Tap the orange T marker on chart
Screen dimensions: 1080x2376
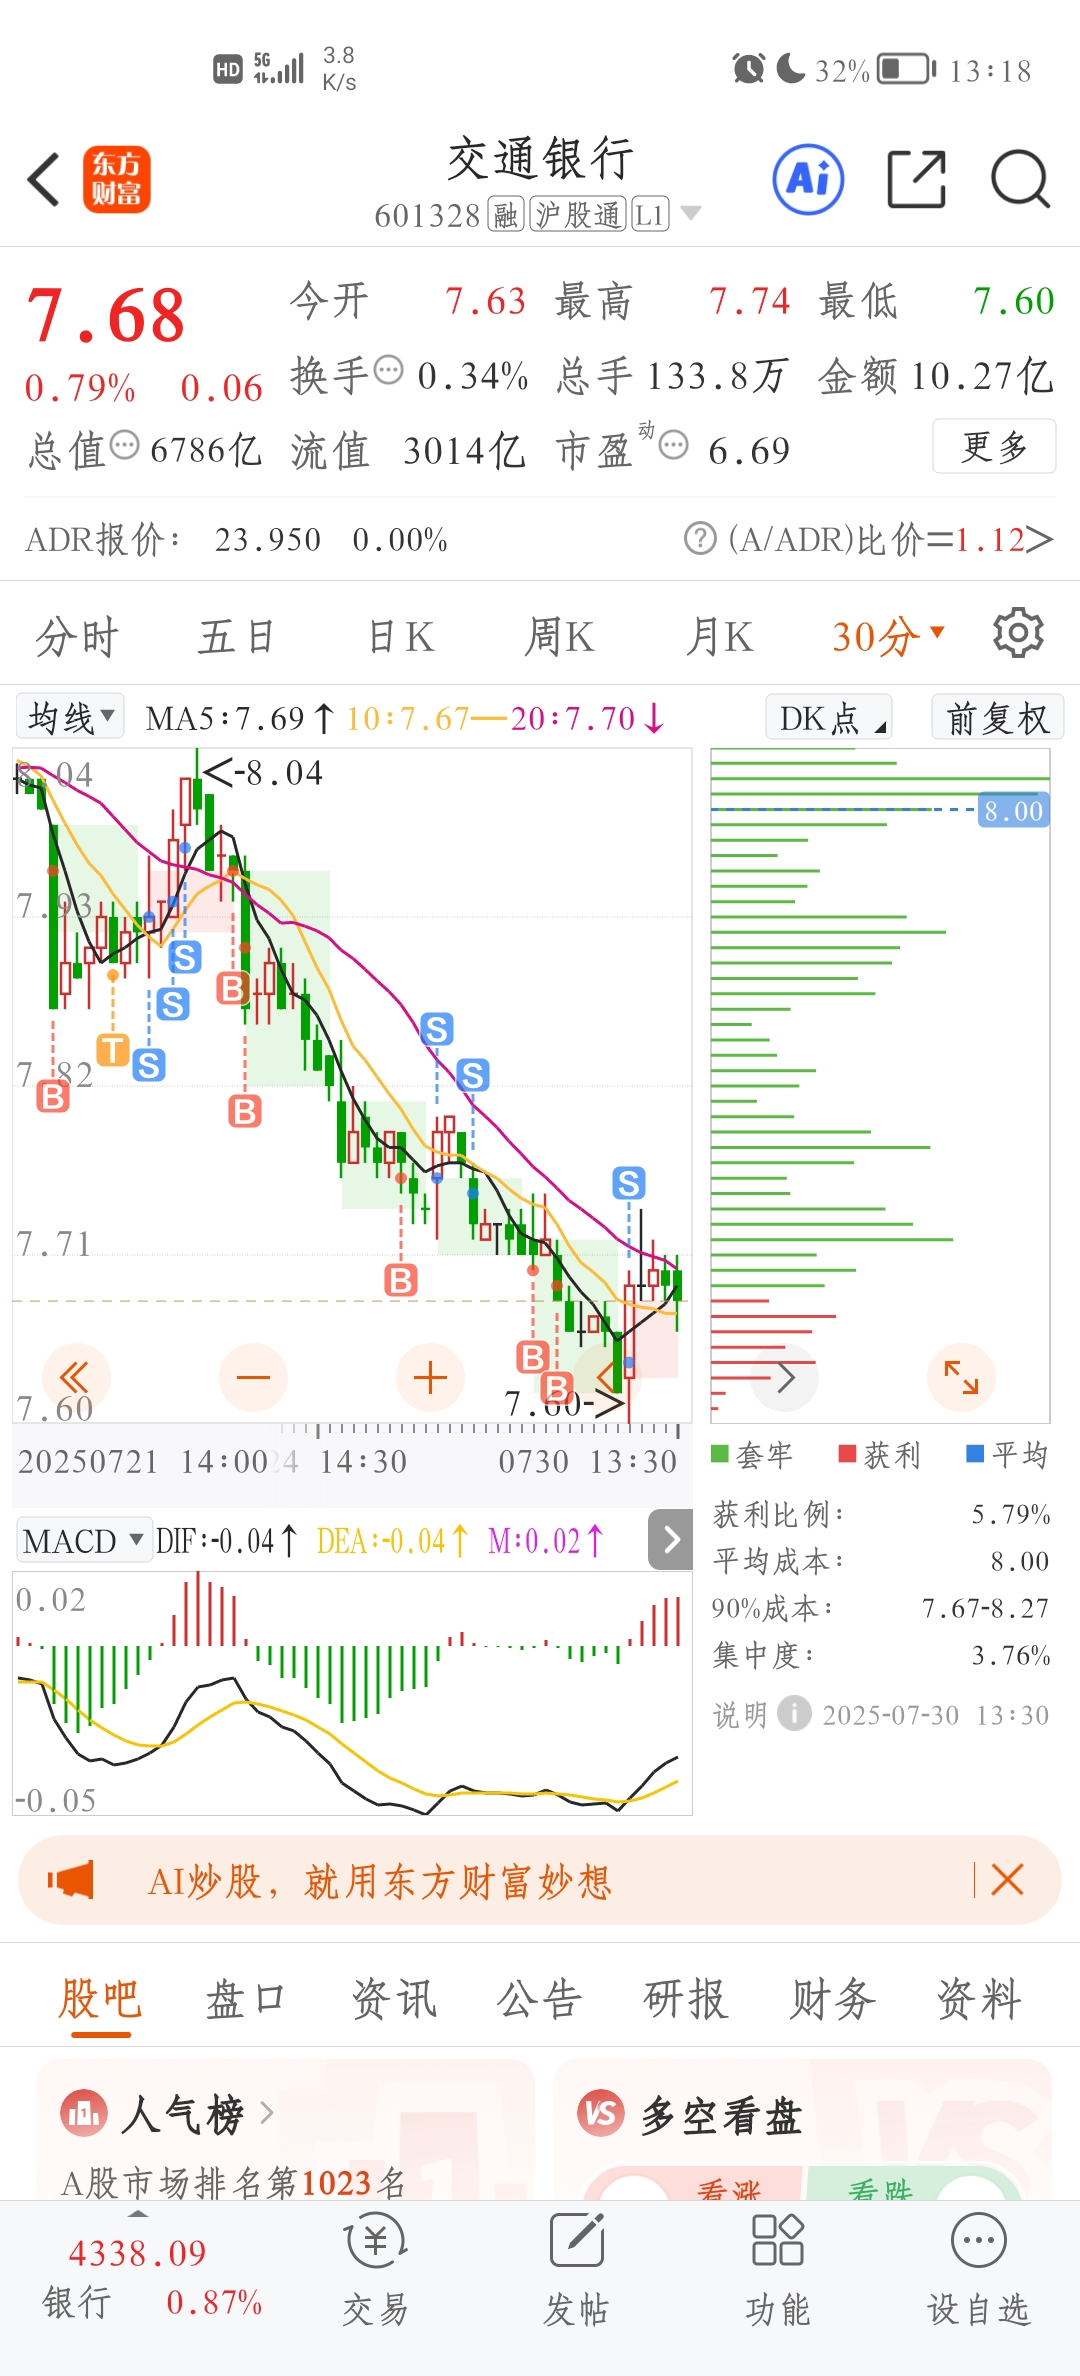113,1050
